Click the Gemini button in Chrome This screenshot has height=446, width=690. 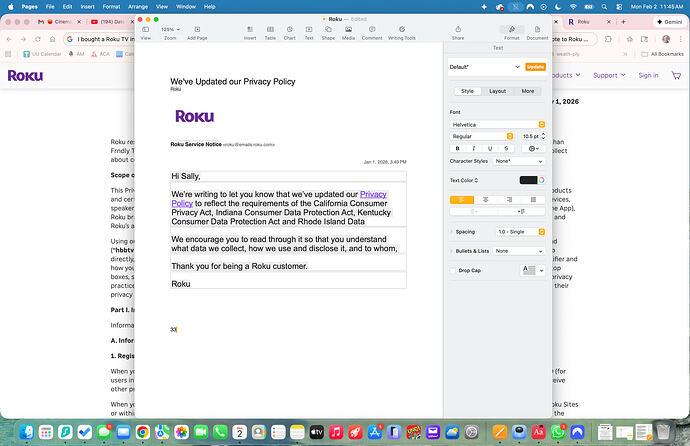click(x=670, y=22)
